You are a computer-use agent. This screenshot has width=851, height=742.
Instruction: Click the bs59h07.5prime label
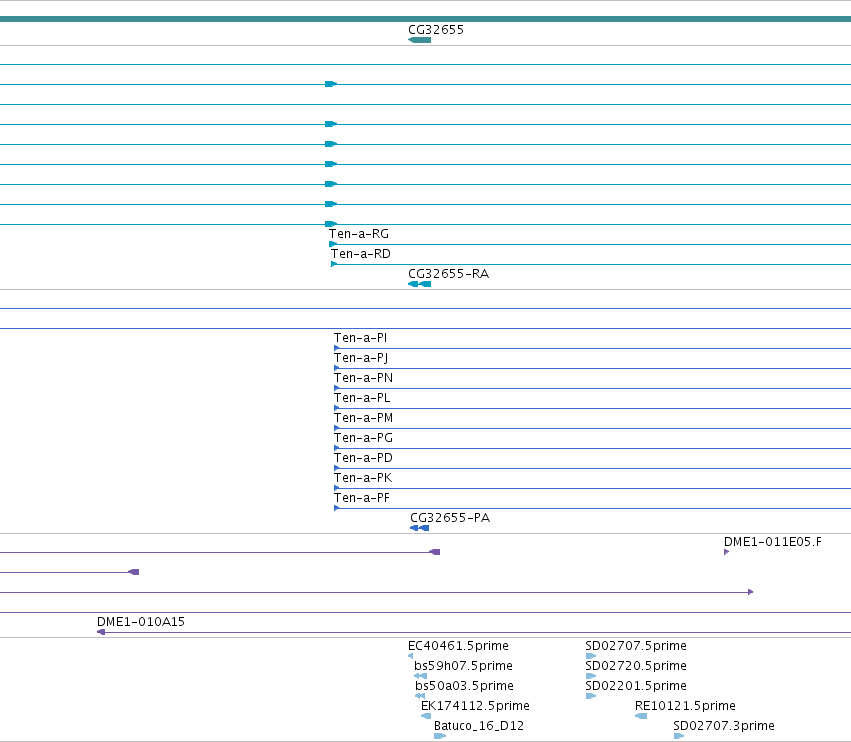point(463,666)
